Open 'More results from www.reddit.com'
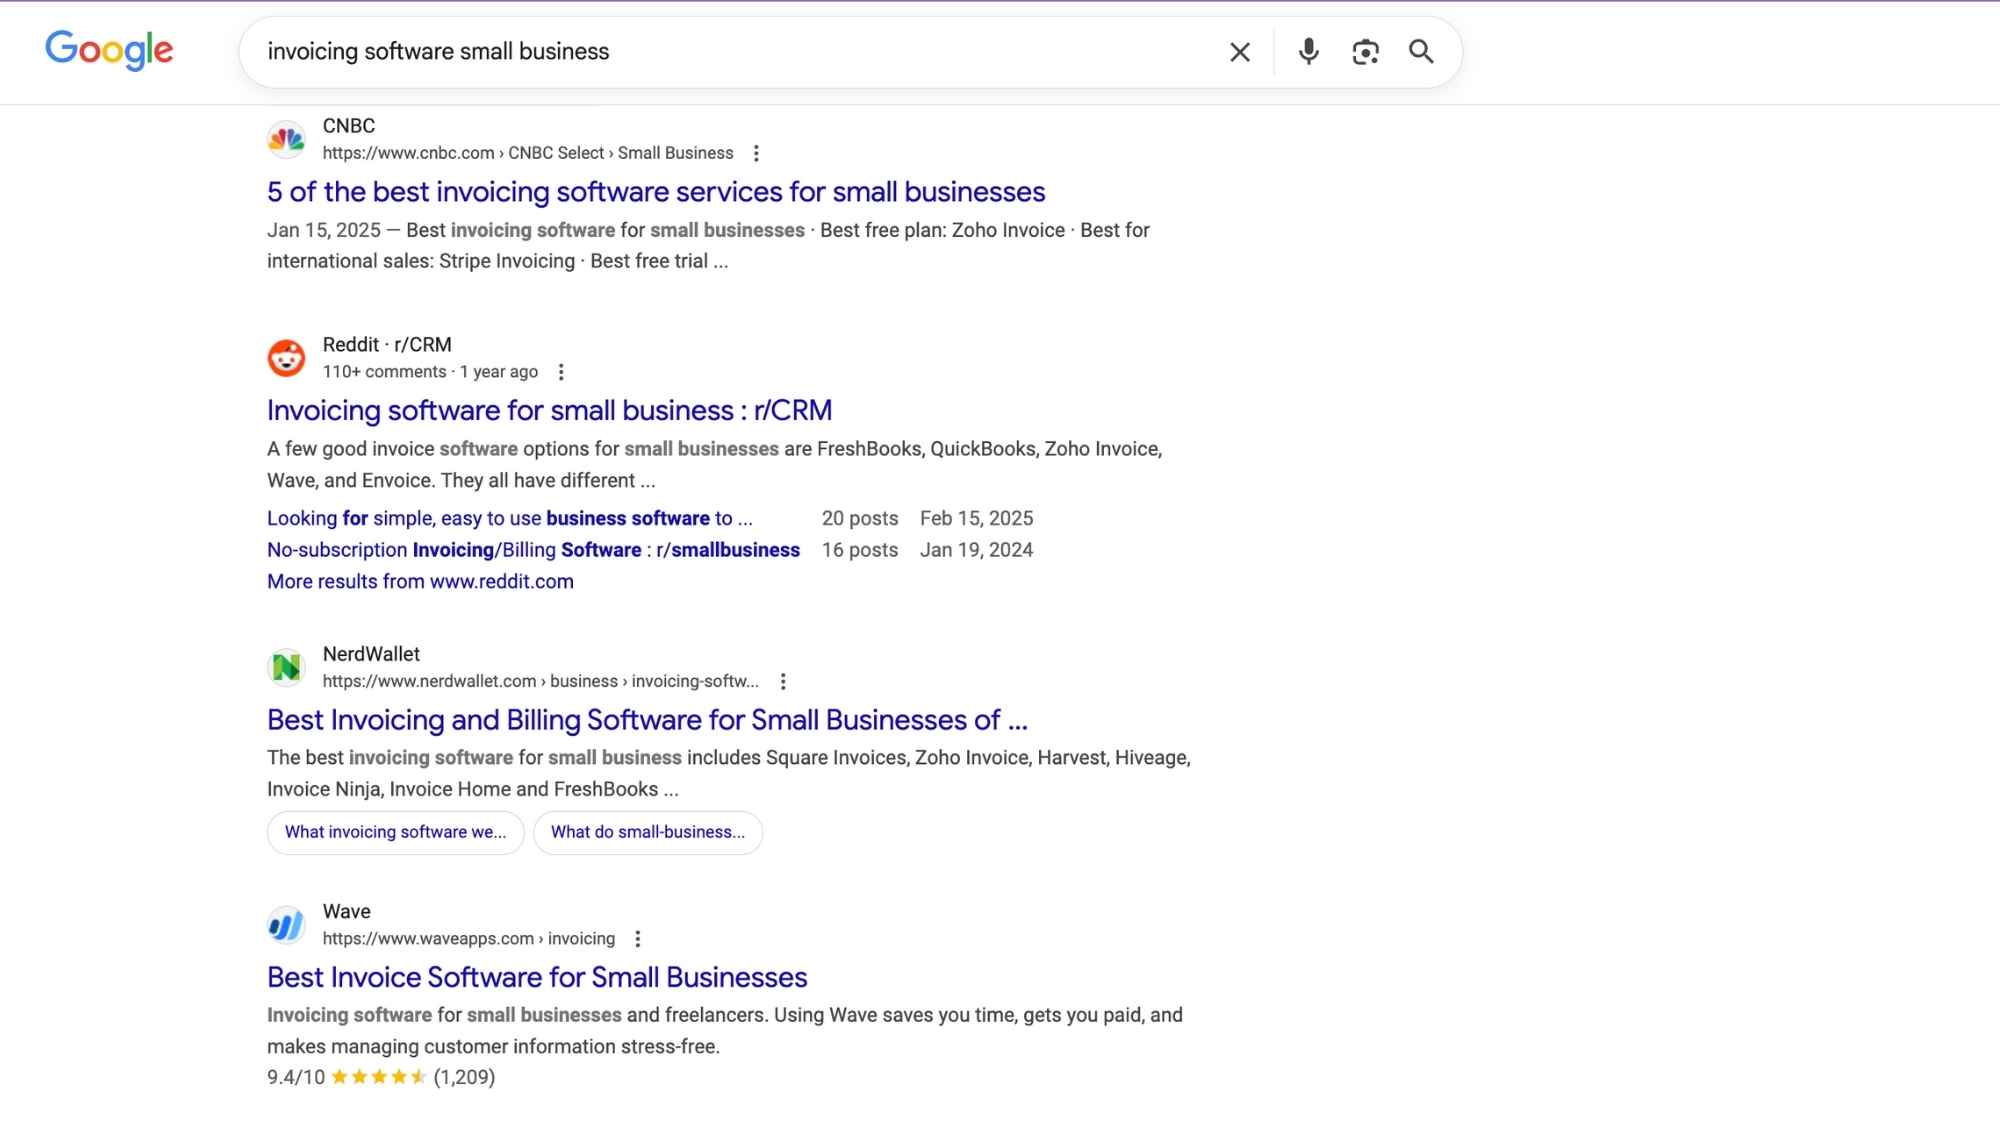Viewport: 2000px width, 1125px height. pyautogui.click(x=420, y=581)
